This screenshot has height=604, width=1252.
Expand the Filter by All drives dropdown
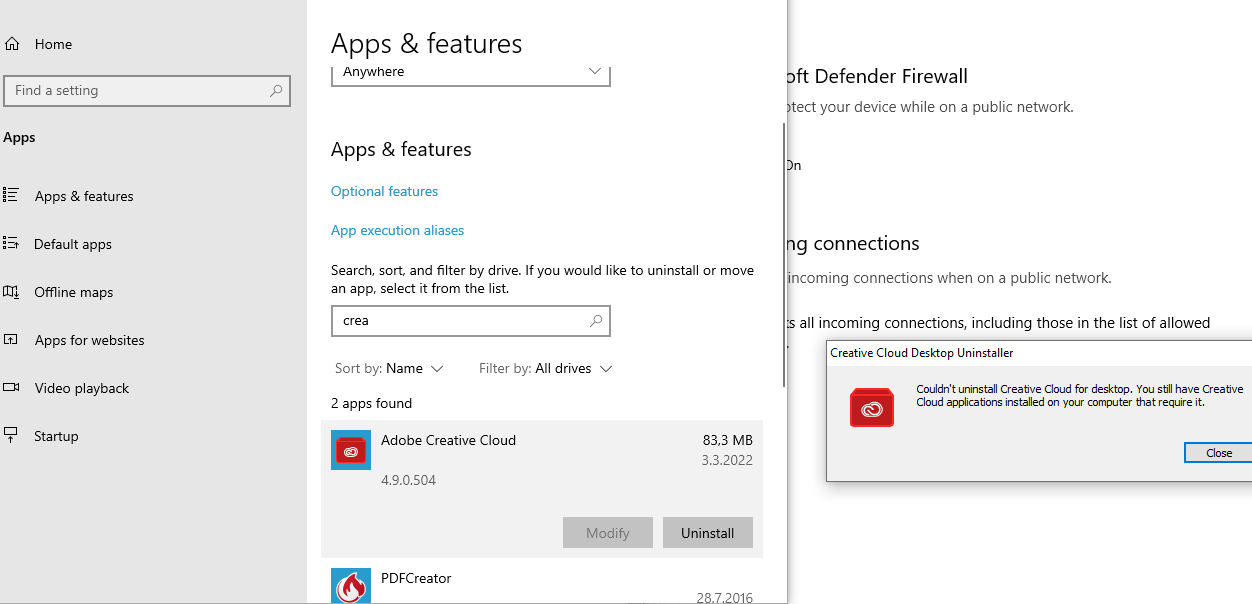click(545, 368)
